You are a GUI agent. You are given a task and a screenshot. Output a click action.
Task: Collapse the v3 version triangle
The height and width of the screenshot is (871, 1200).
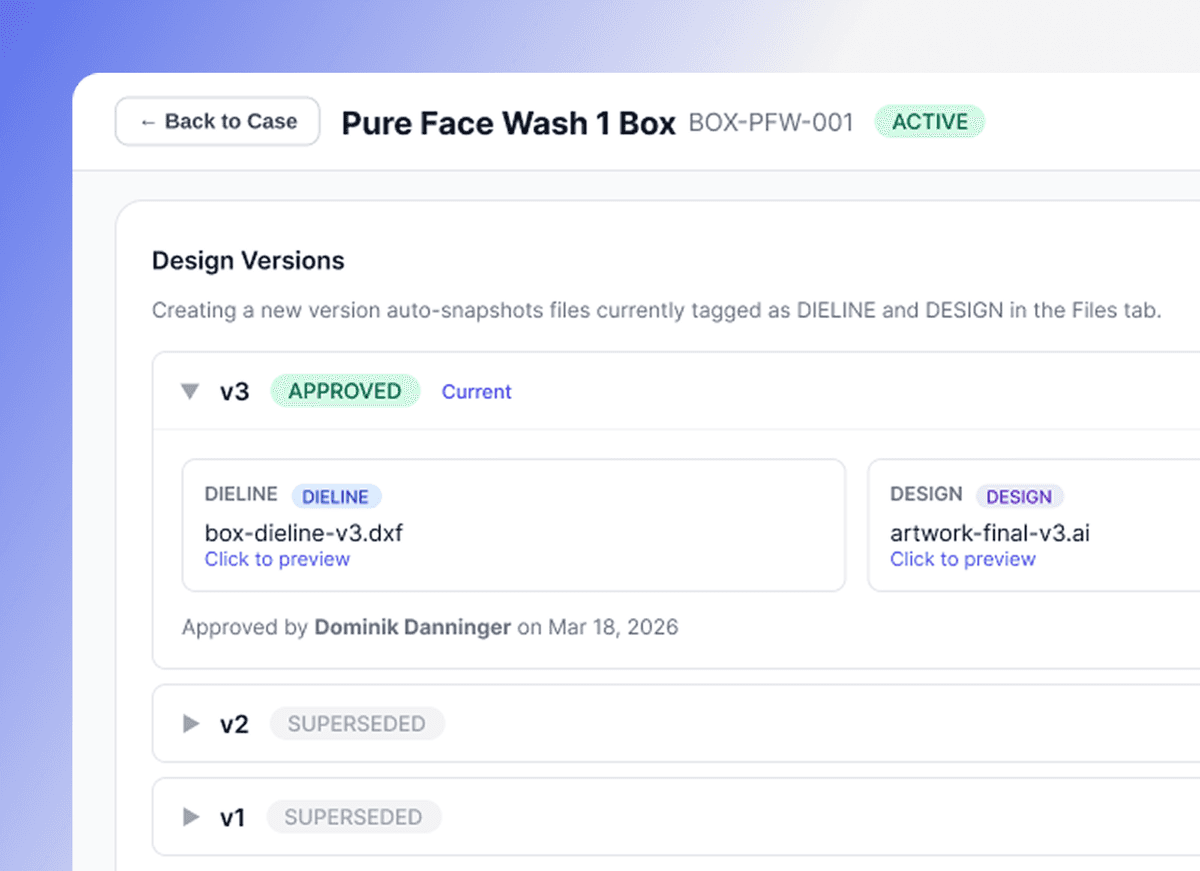click(x=190, y=391)
